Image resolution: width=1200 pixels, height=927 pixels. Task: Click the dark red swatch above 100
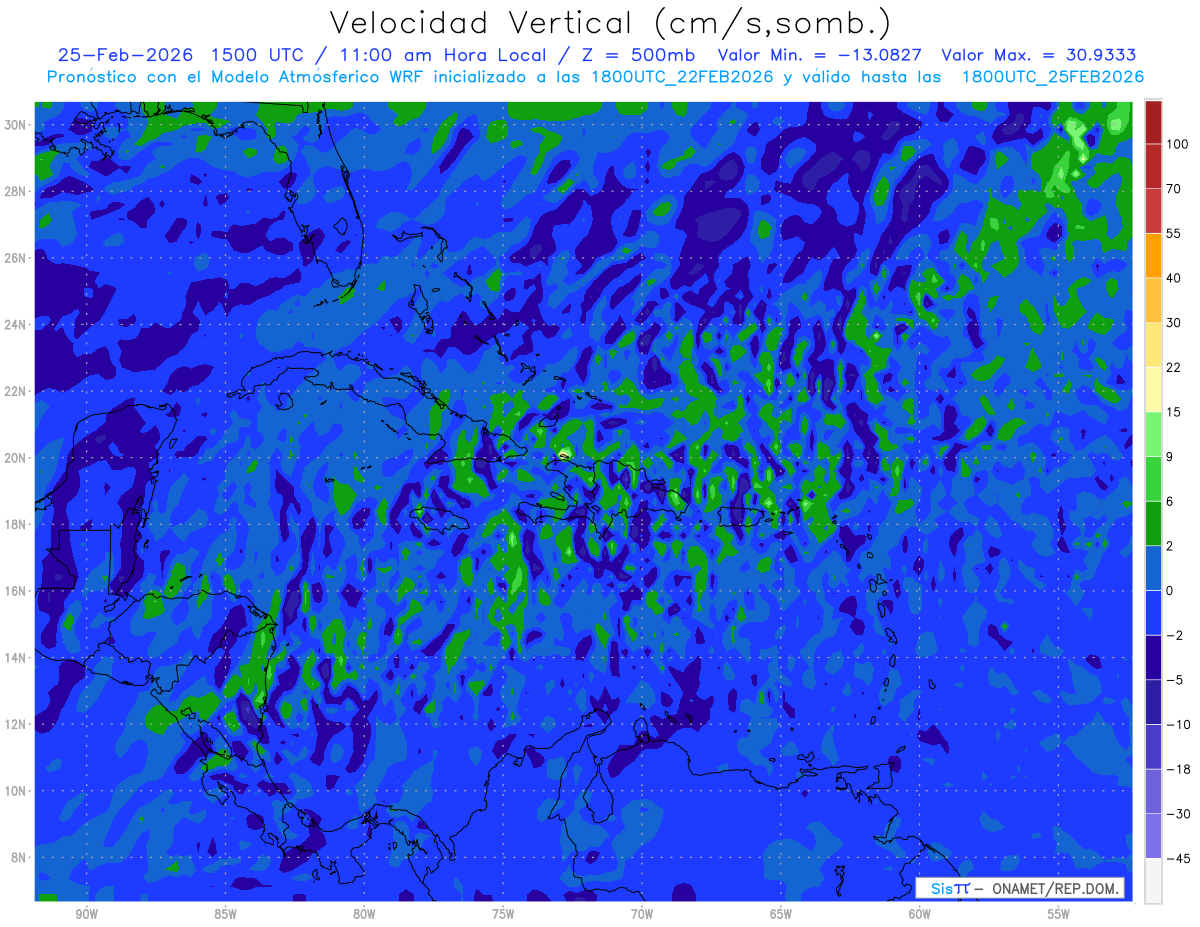tap(1153, 122)
